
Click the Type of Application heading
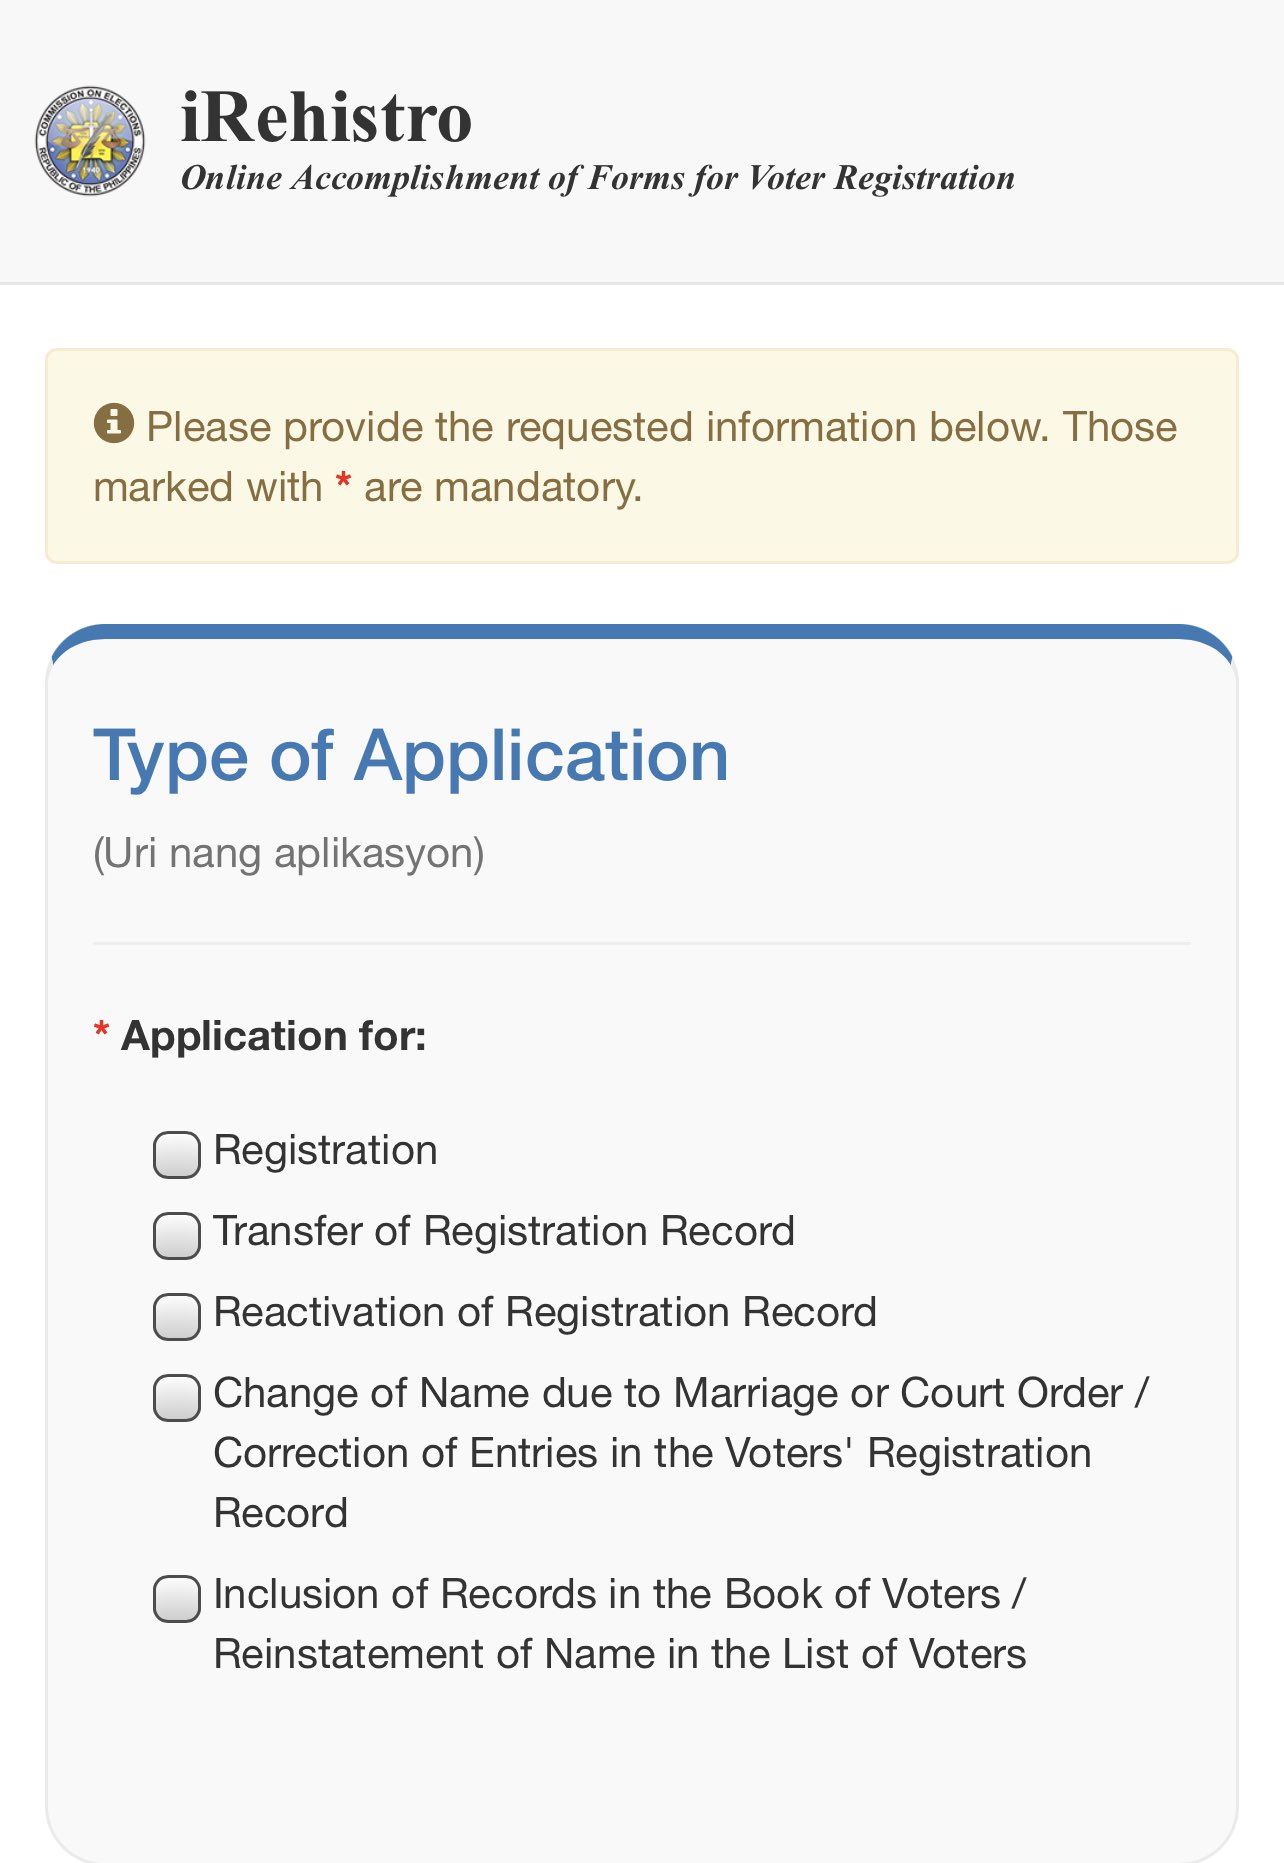(x=411, y=756)
